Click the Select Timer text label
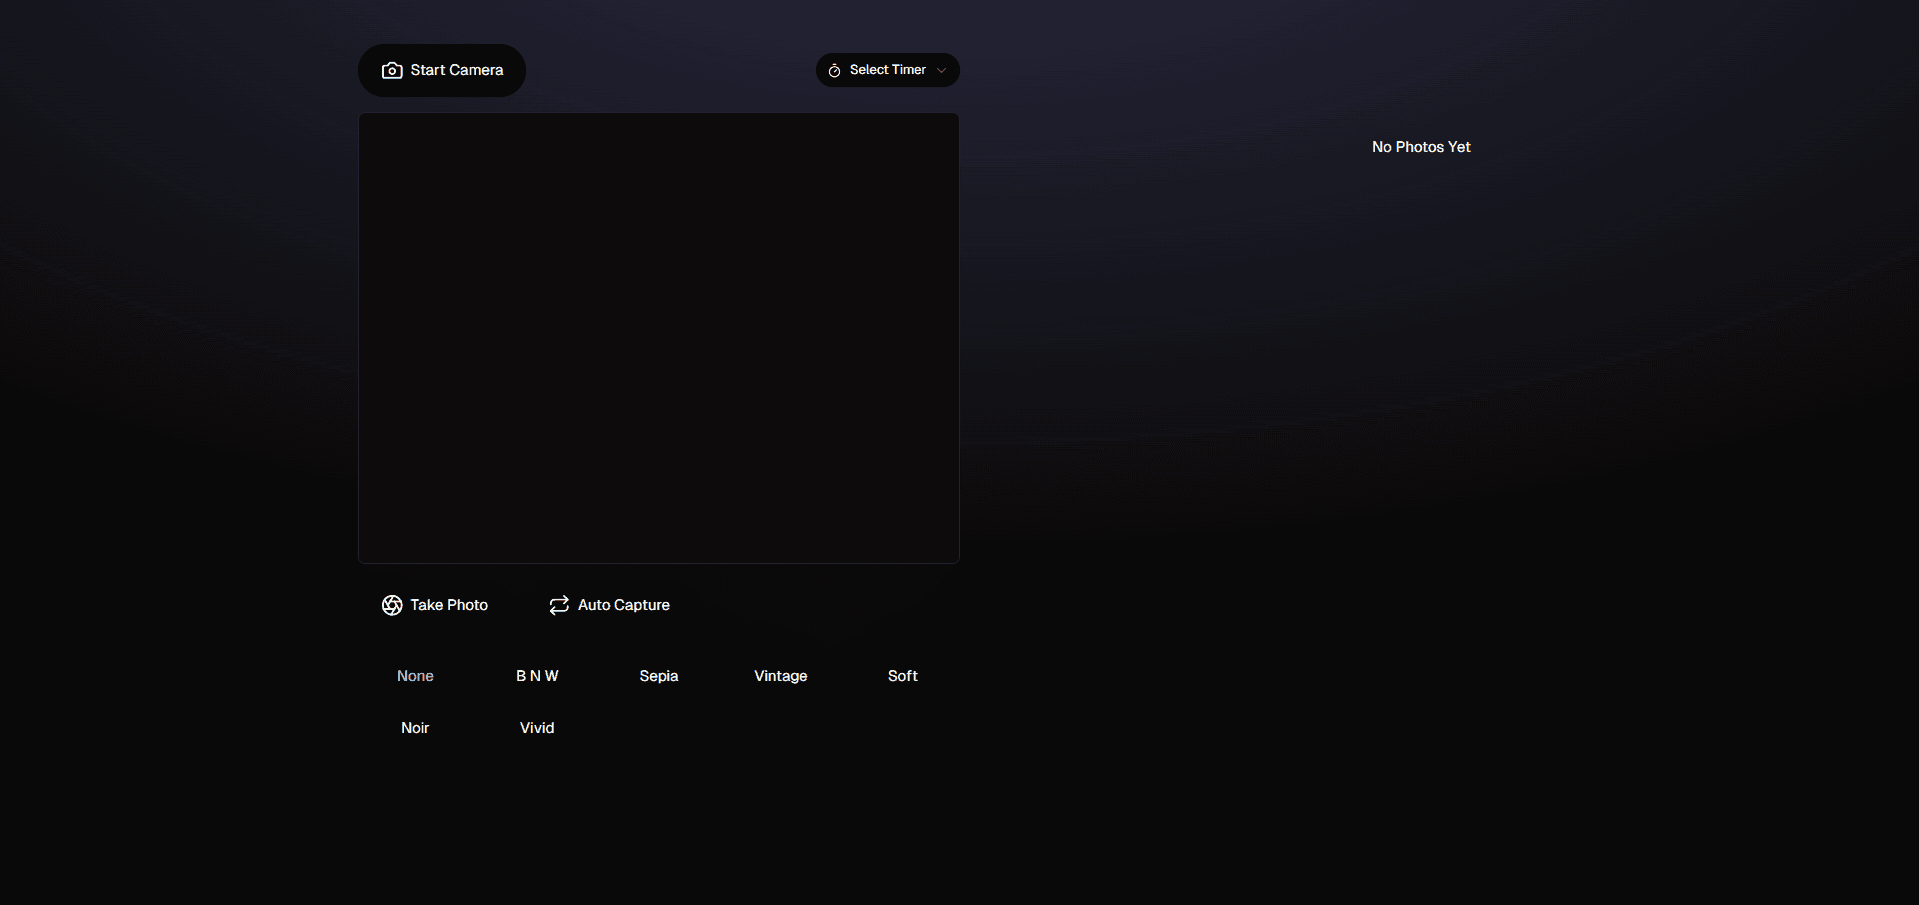 coord(887,70)
